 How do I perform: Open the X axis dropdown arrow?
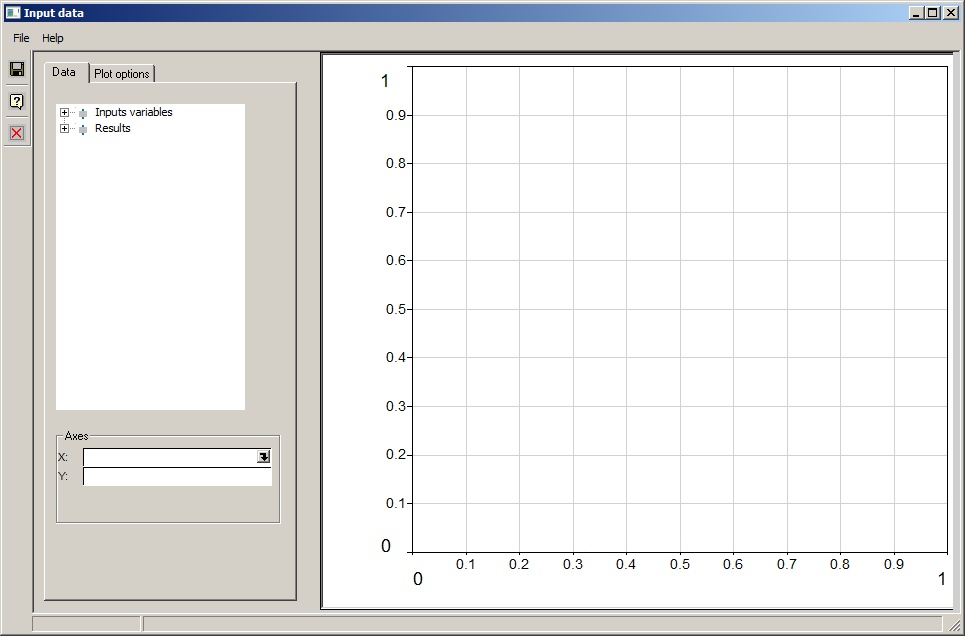[263, 457]
